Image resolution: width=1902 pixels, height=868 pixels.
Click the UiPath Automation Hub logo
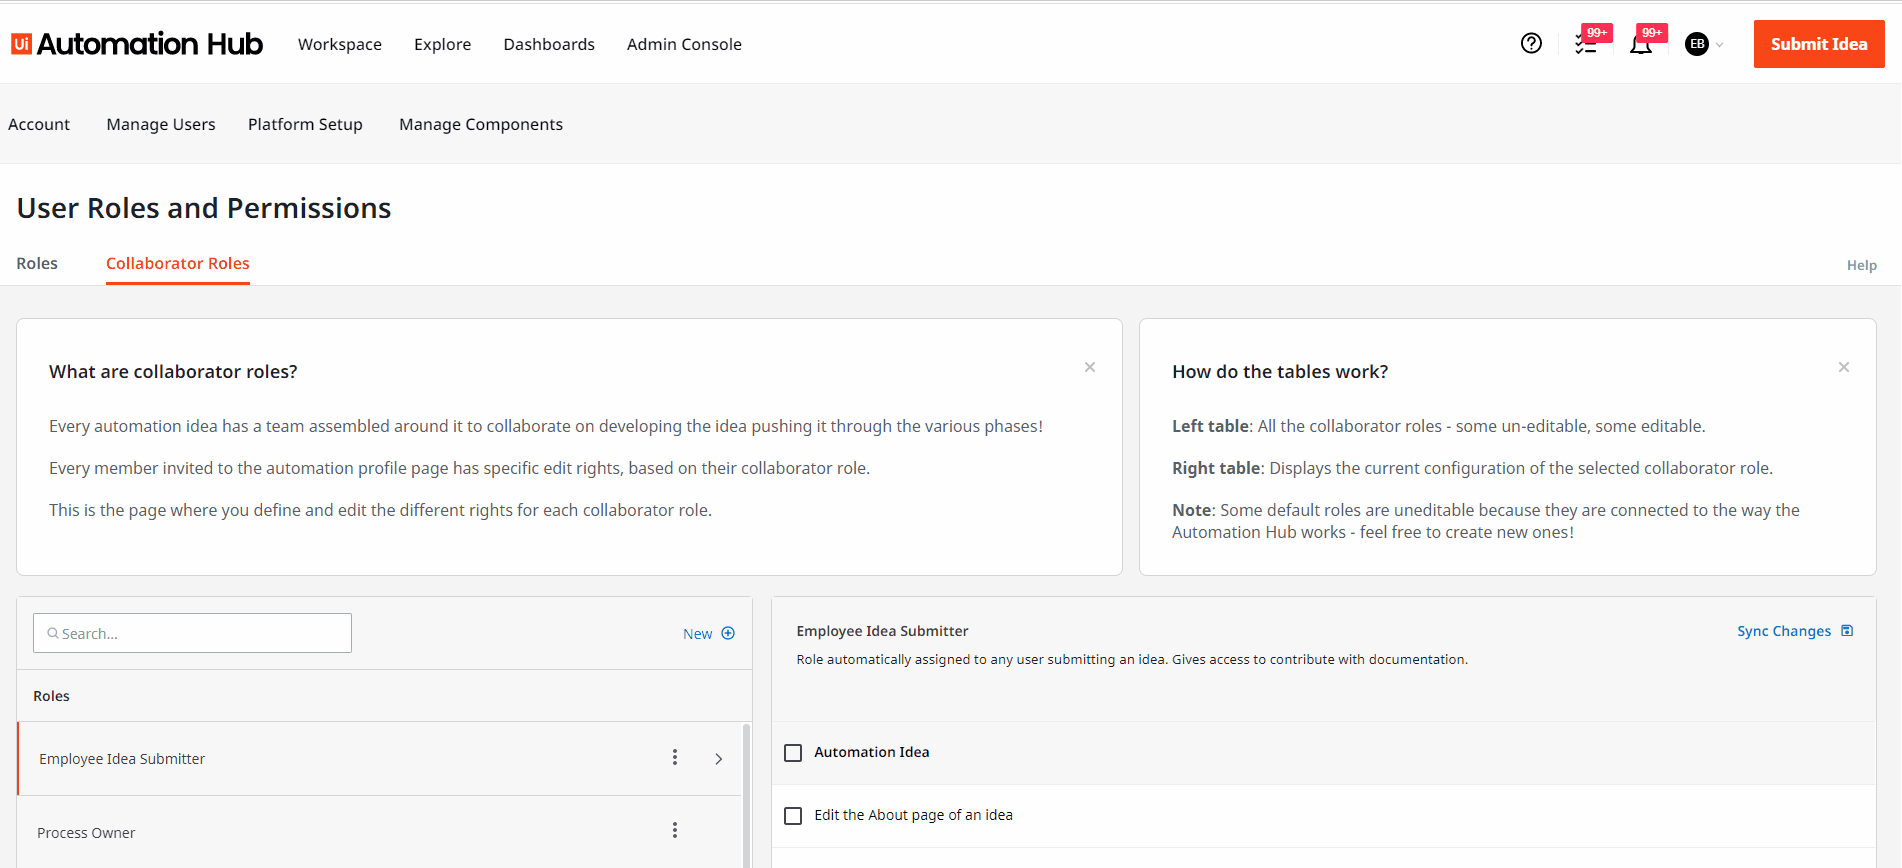pos(137,44)
